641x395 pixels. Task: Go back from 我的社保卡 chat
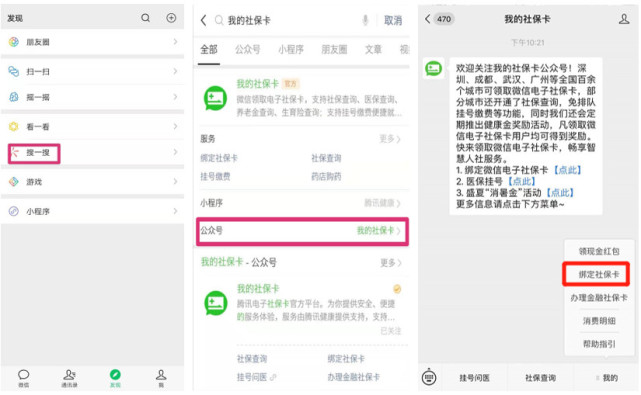(428, 19)
